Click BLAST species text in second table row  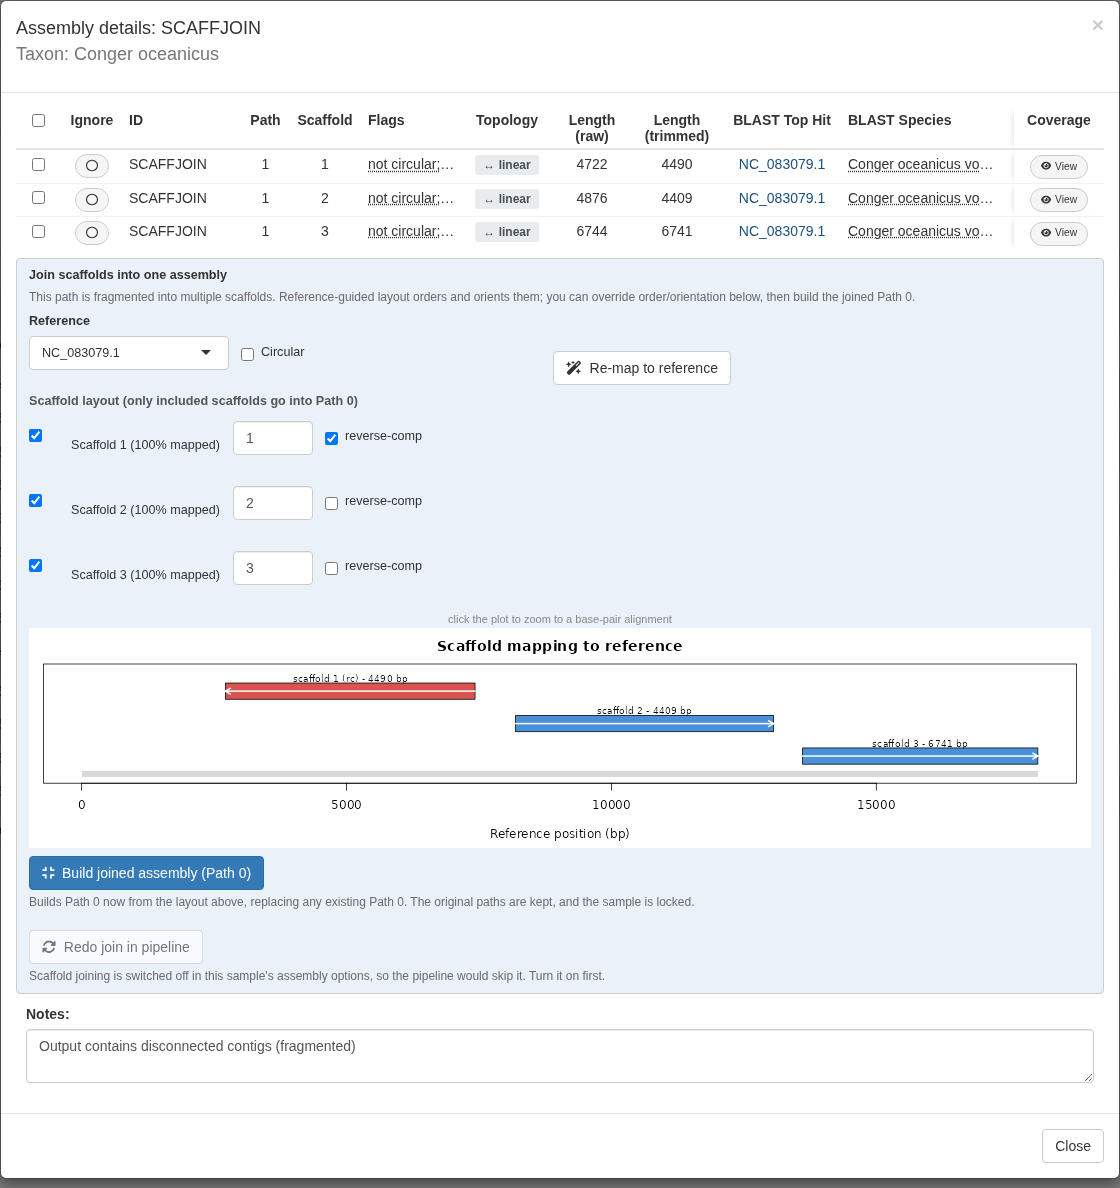coord(920,198)
